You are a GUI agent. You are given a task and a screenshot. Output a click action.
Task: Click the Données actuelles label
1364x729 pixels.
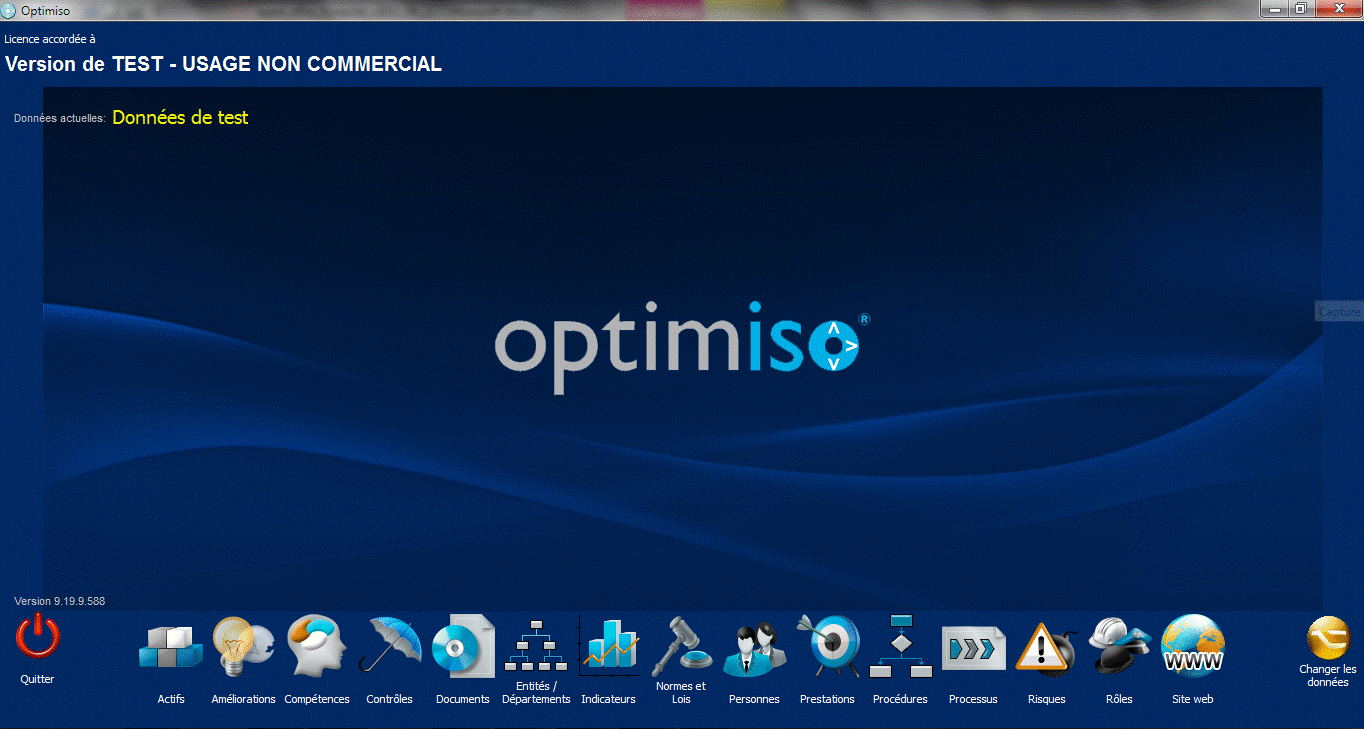[x=59, y=118]
